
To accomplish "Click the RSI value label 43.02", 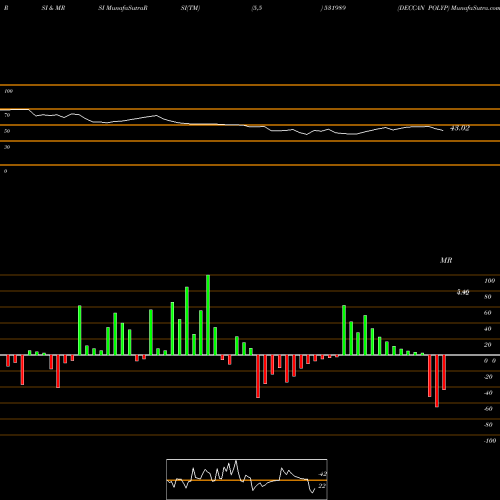I will click(x=460, y=128).
